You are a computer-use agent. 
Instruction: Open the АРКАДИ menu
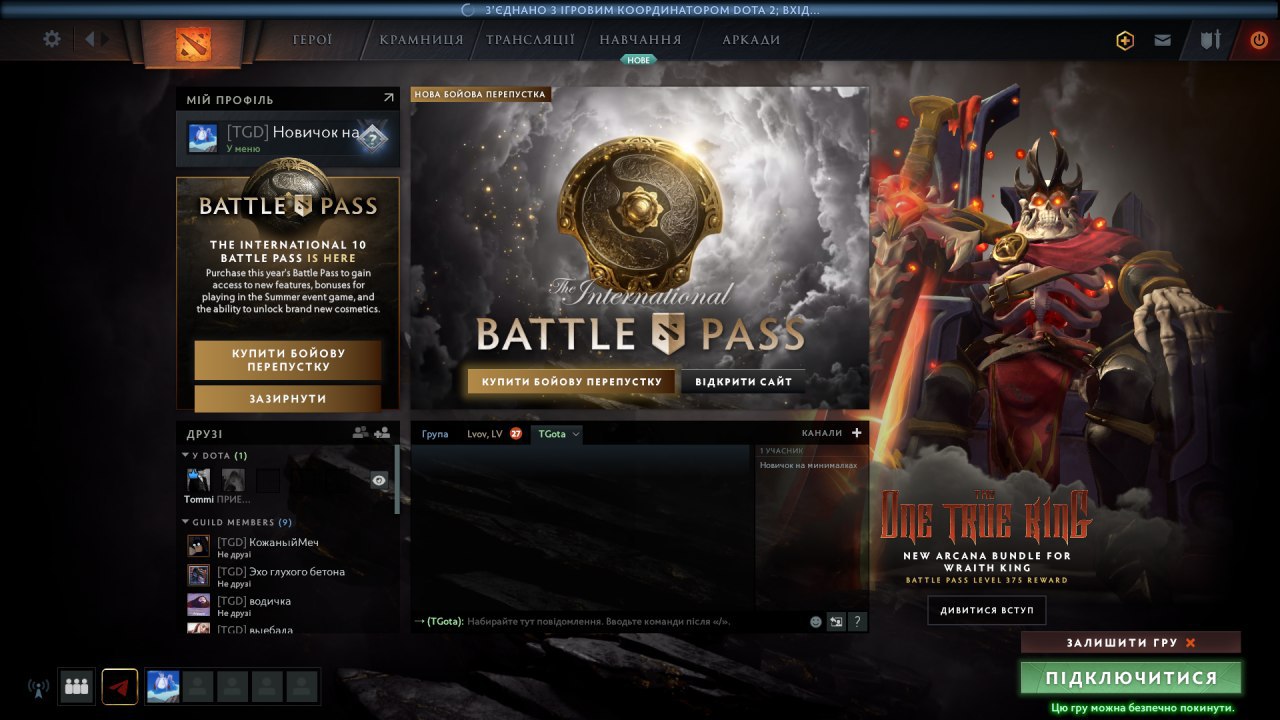click(x=751, y=40)
